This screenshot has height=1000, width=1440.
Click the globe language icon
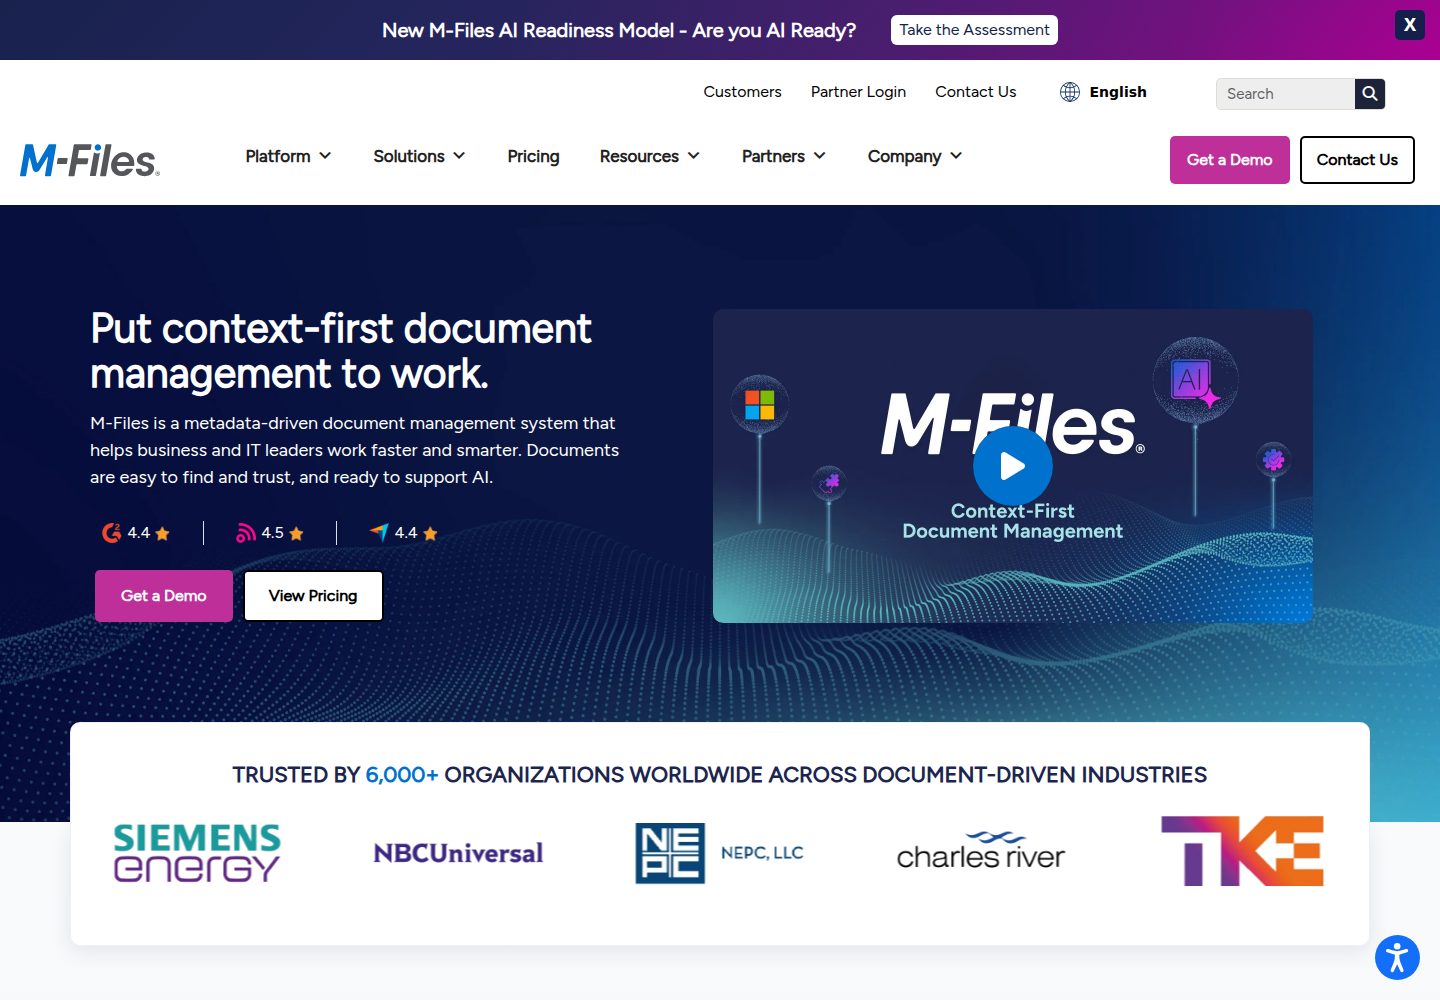tap(1070, 92)
